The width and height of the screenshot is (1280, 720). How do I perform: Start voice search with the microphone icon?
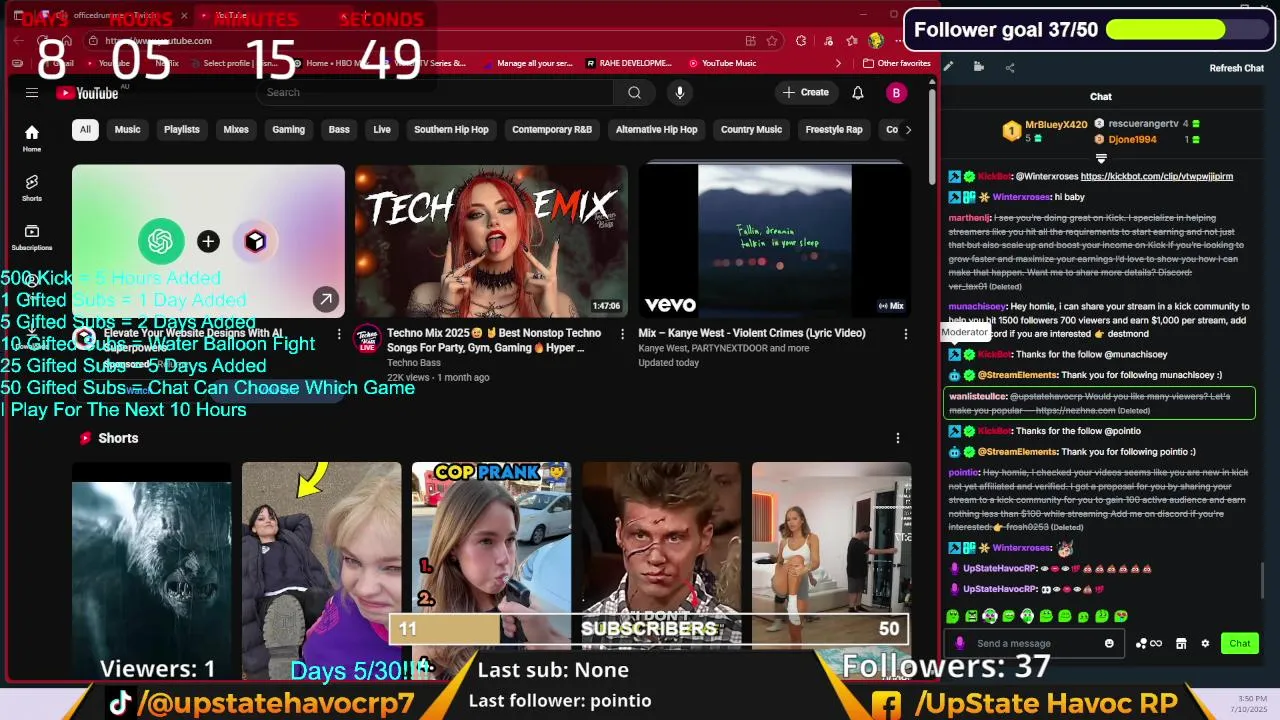coord(680,93)
